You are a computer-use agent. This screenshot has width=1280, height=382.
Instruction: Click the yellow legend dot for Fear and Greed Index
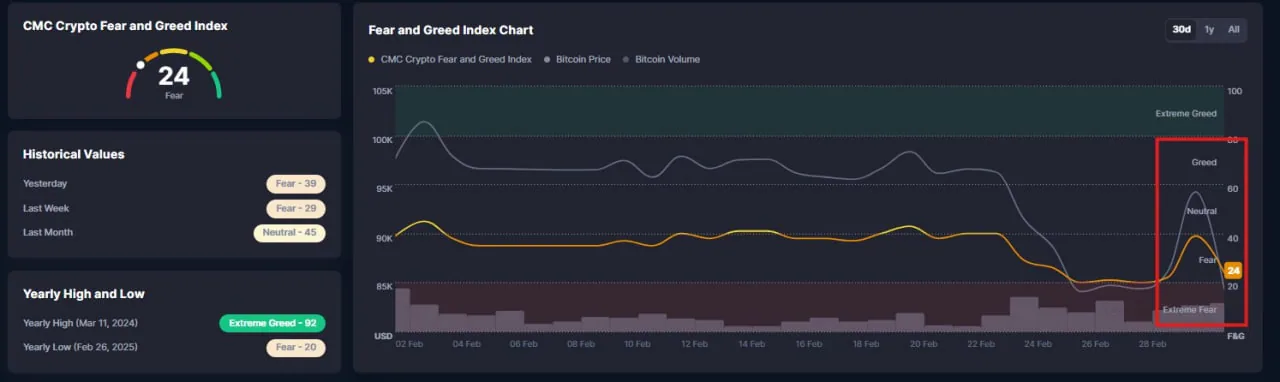point(373,60)
